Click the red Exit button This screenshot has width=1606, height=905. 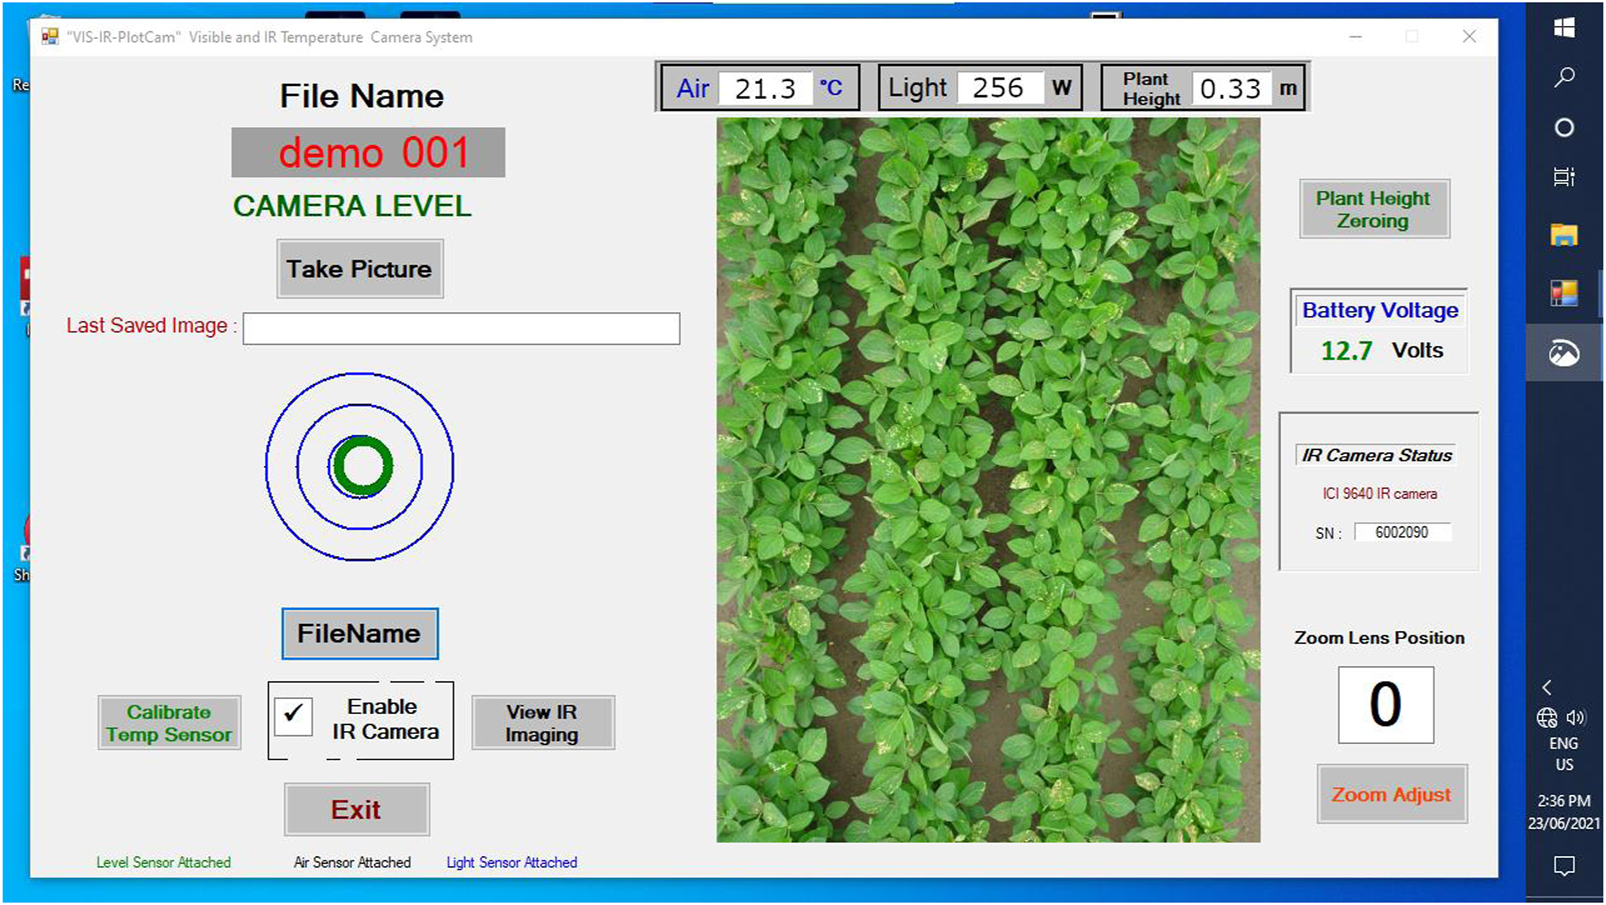pos(357,810)
